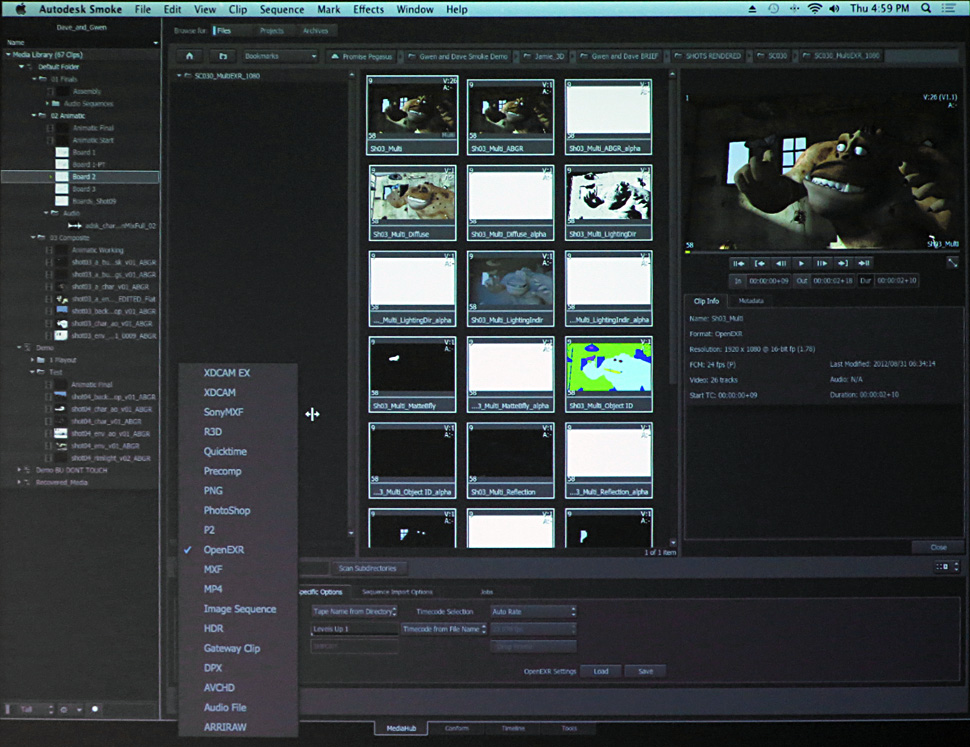Open the Tape Name from Directory dropdown

tap(354, 611)
